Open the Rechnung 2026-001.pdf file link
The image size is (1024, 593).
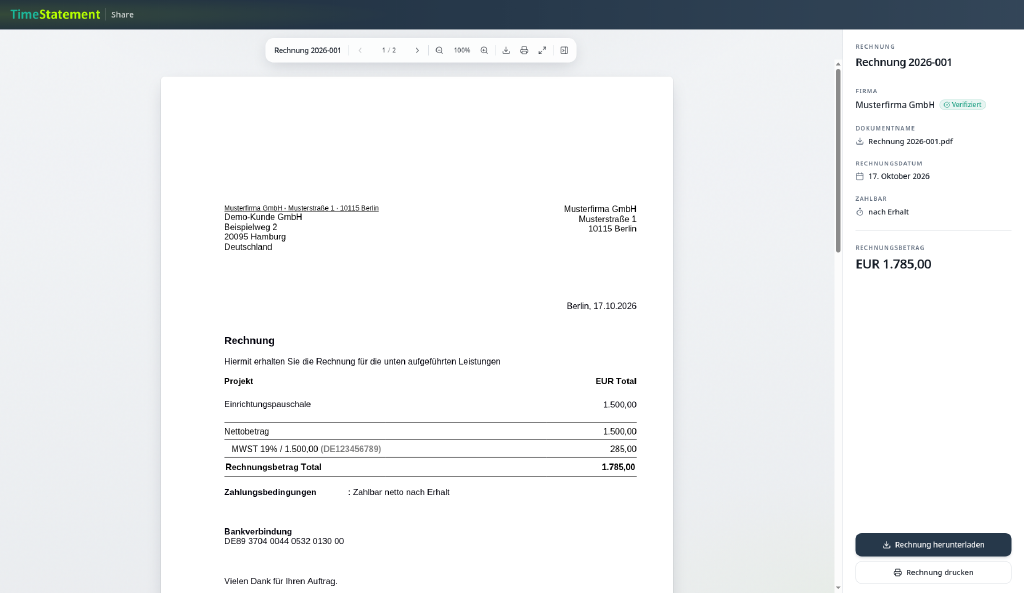tap(910, 141)
